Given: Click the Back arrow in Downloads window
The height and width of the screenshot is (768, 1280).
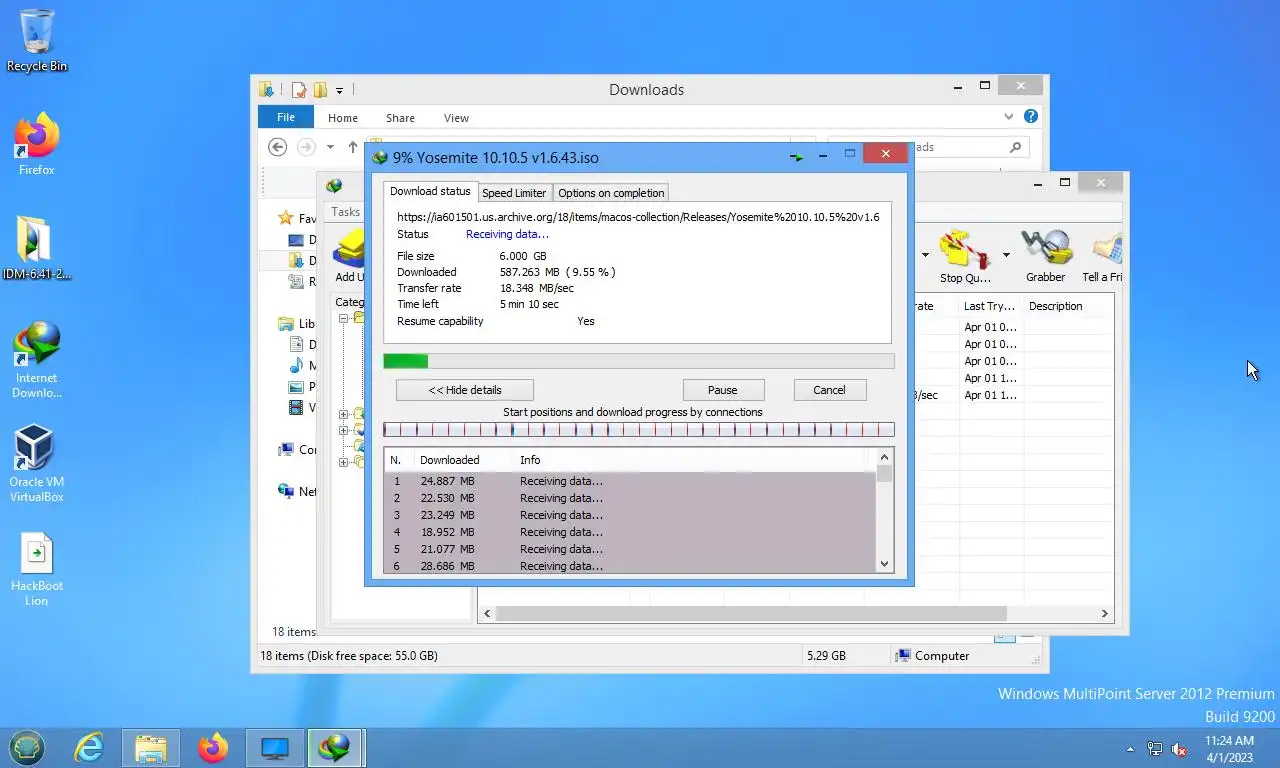Looking at the screenshot, I should point(278,147).
